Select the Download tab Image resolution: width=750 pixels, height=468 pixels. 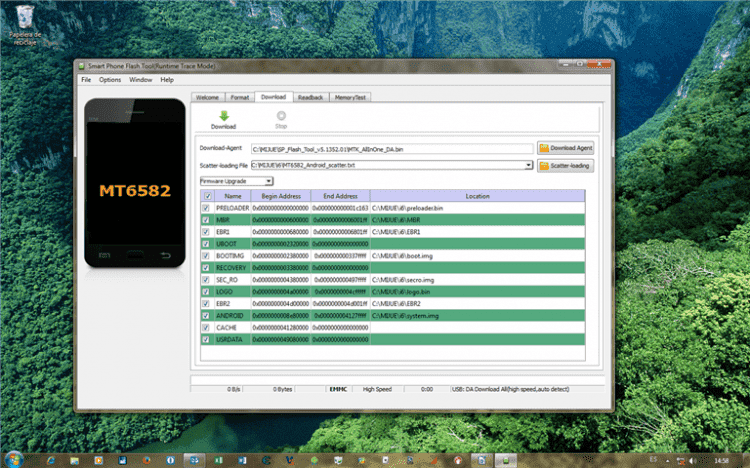(x=274, y=97)
